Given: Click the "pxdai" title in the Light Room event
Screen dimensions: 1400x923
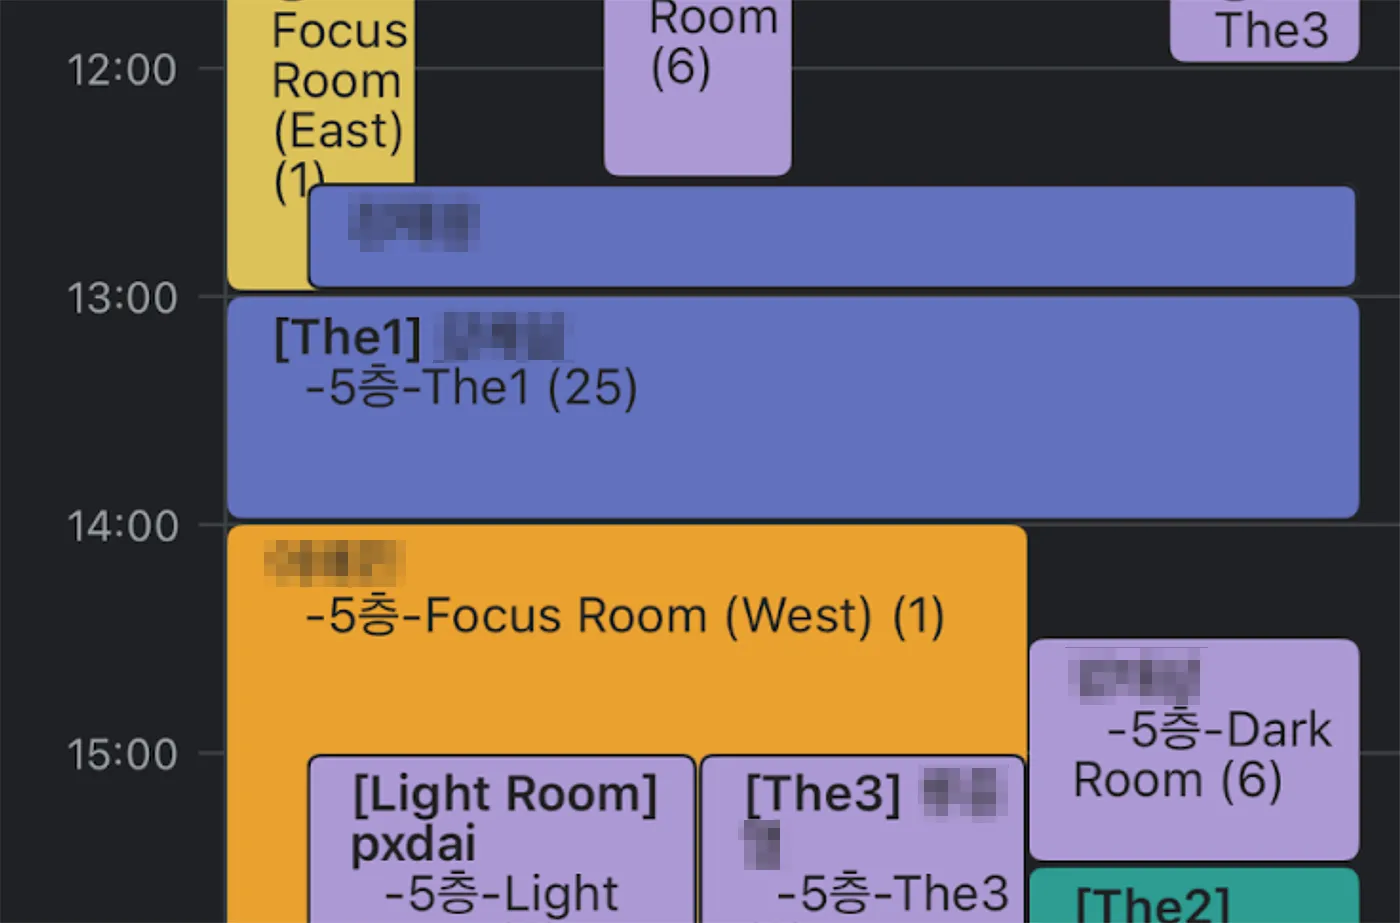Looking at the screenshot, I should click(413, 844).
